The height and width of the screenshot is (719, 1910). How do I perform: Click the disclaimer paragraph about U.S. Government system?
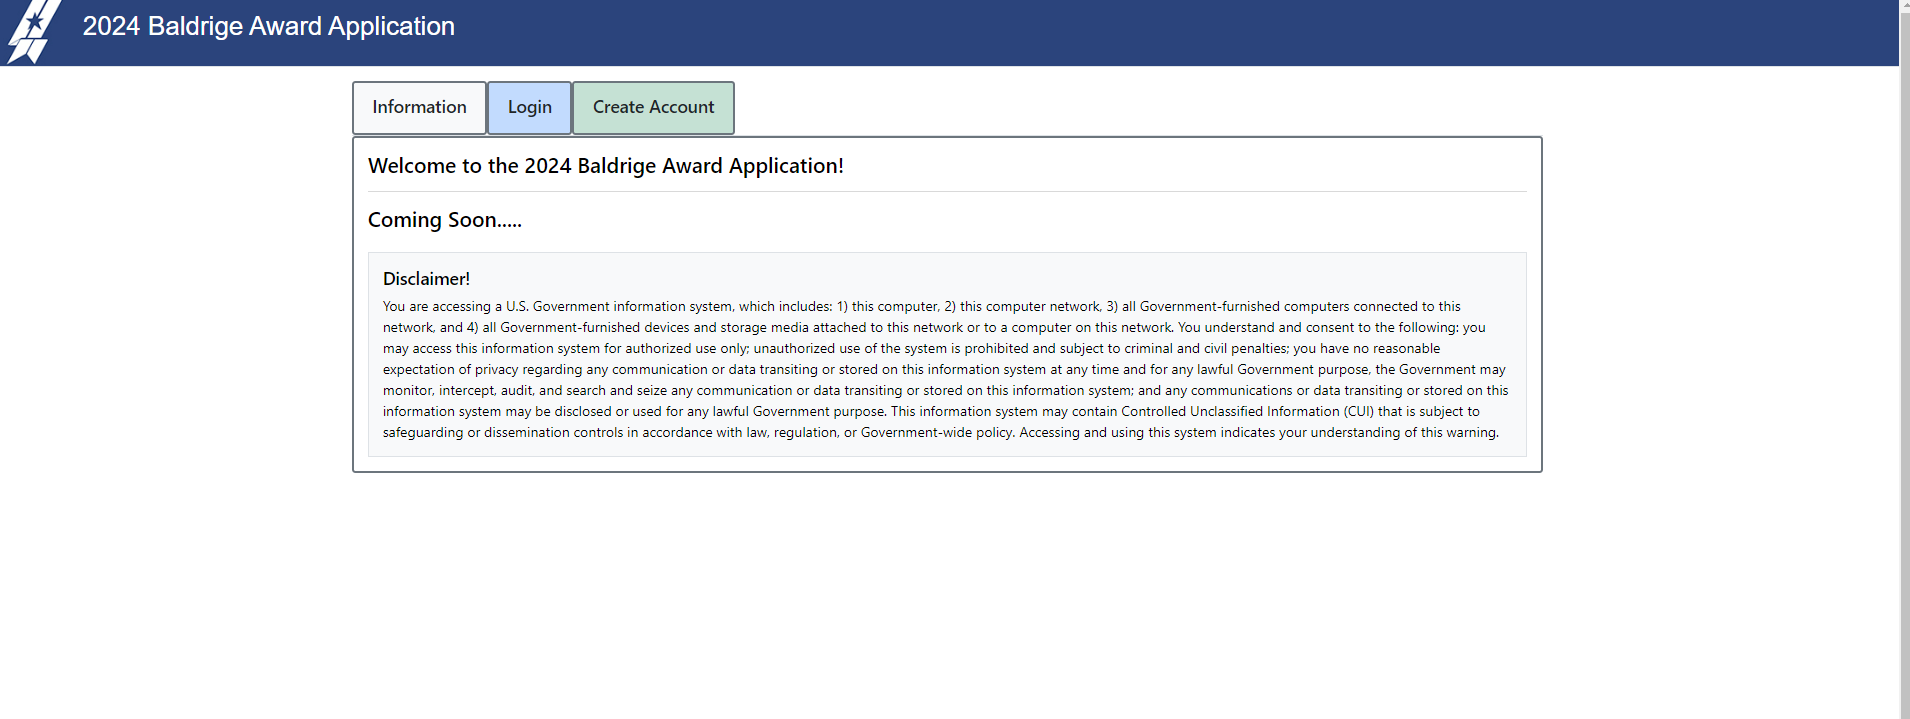[x=946, y=369]
